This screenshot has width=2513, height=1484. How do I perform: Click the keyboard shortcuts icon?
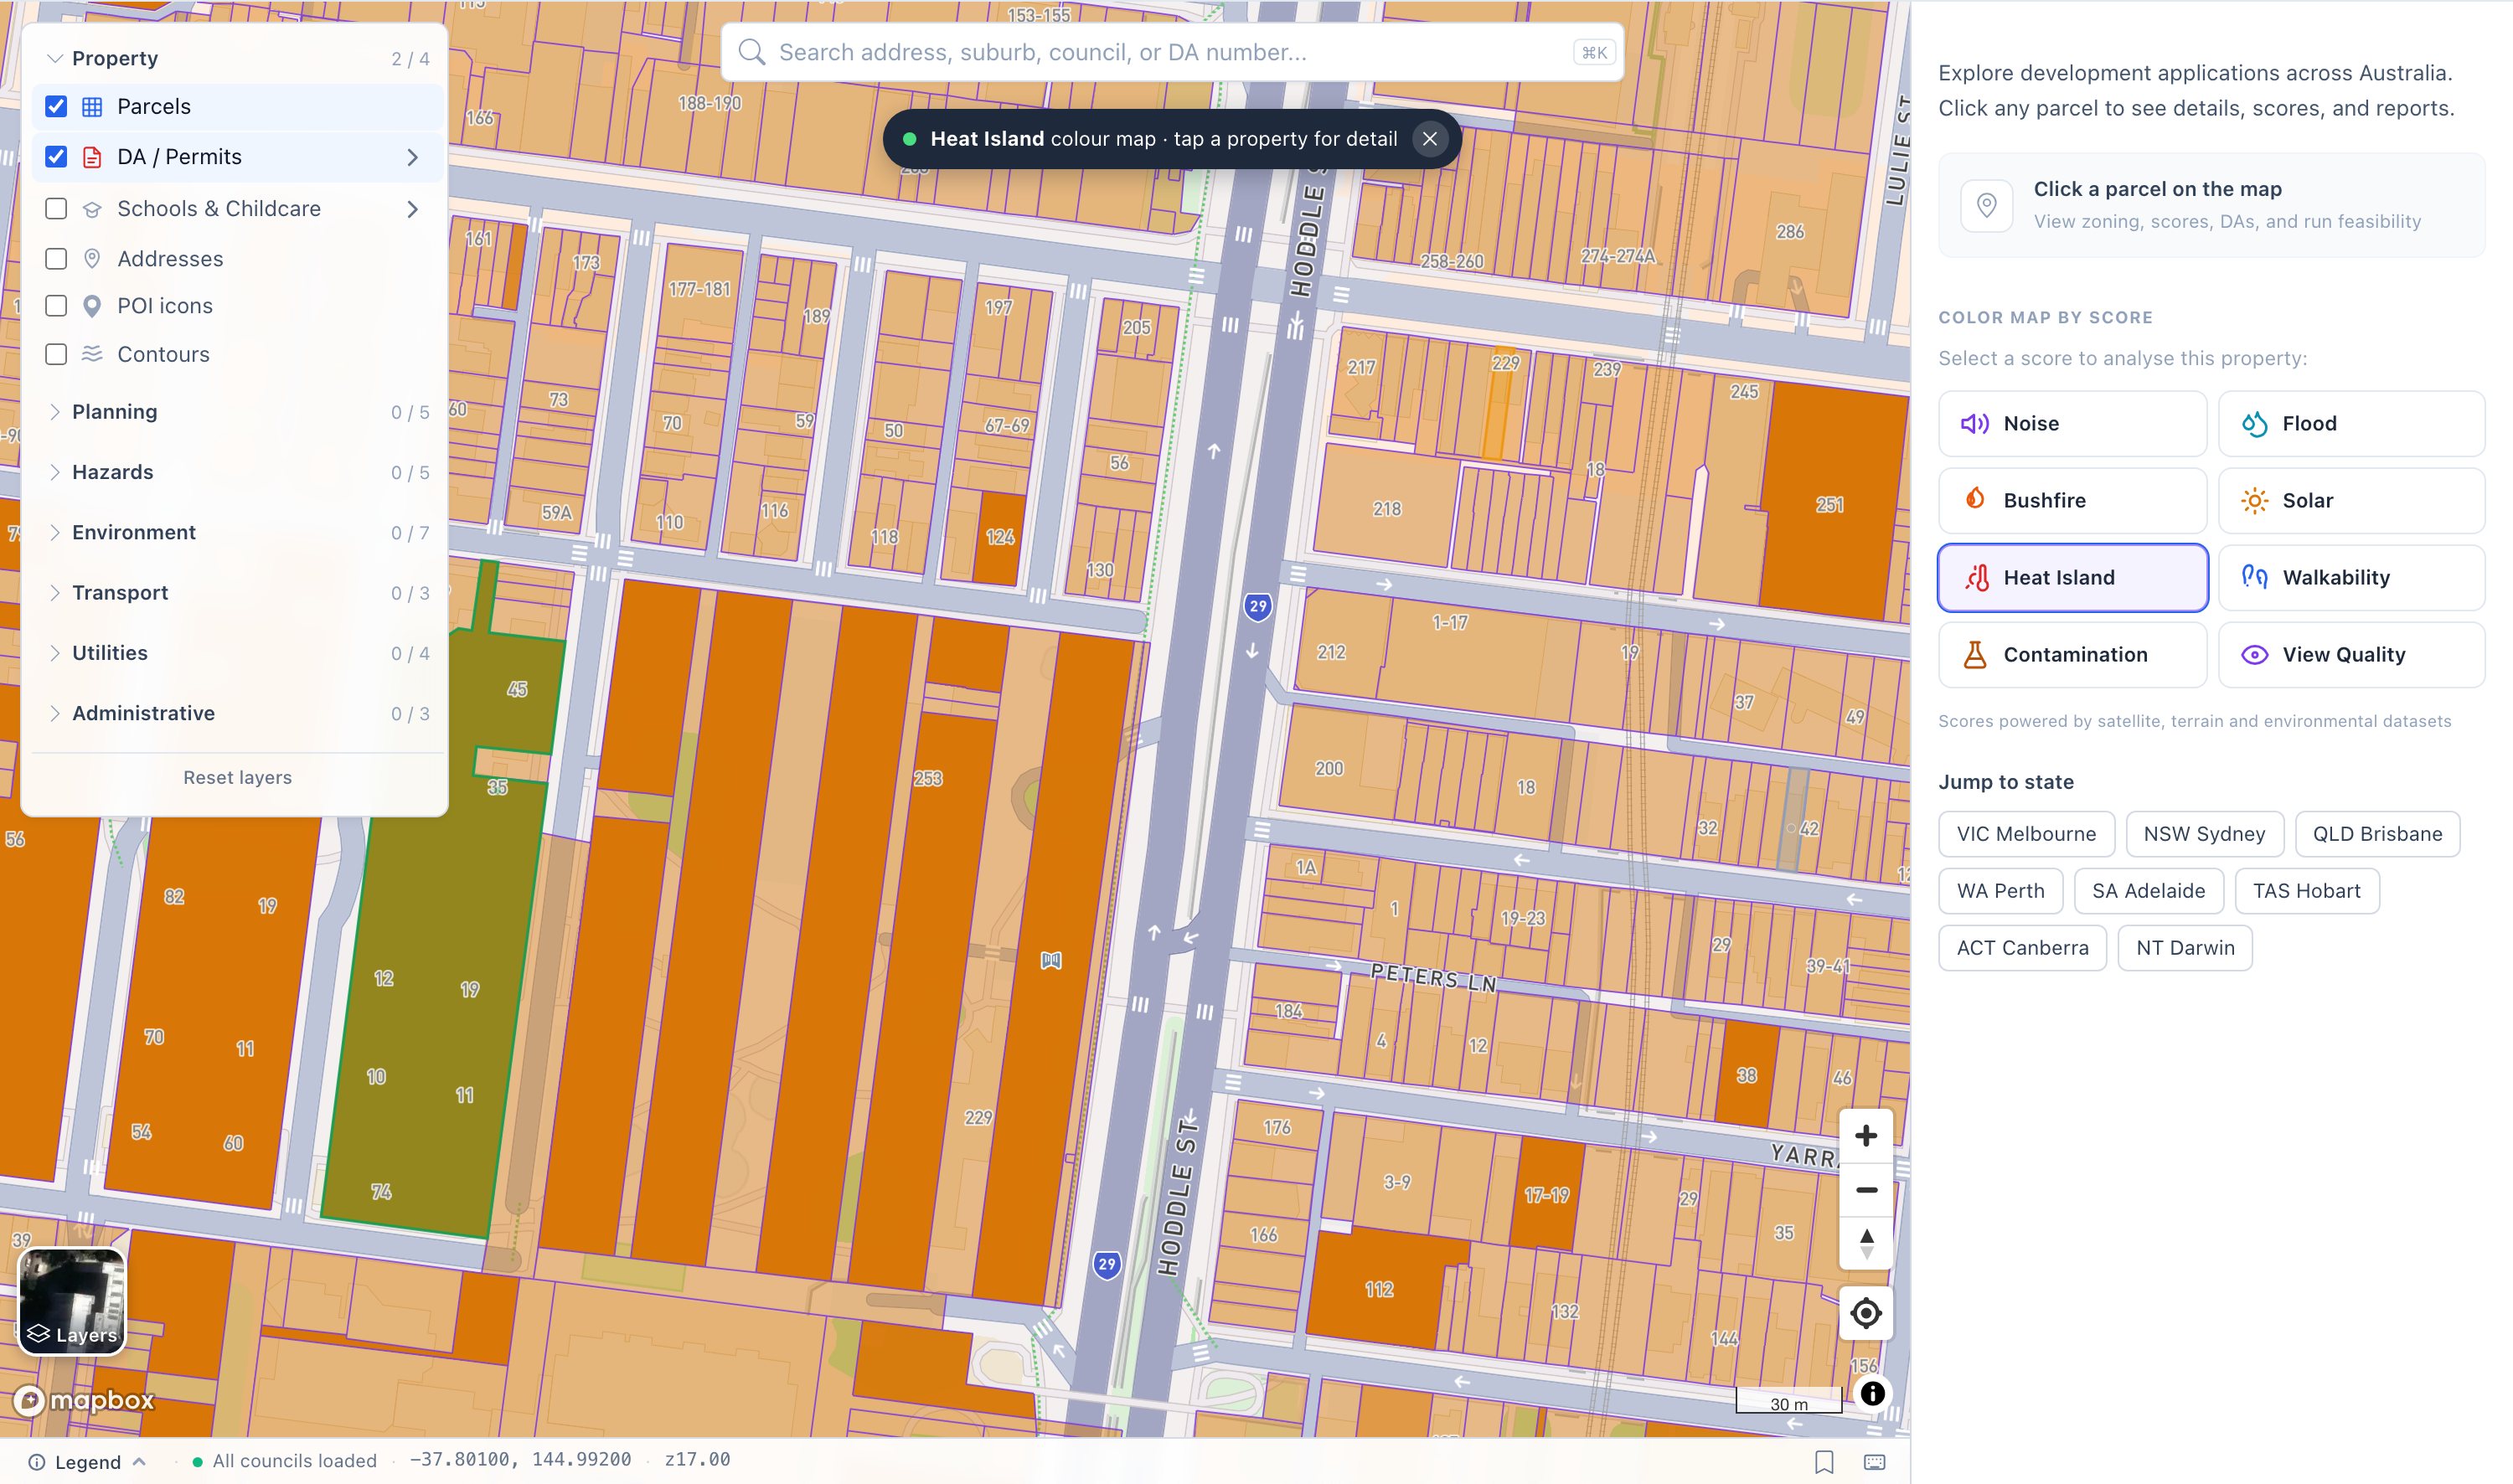(1875, 1462)
